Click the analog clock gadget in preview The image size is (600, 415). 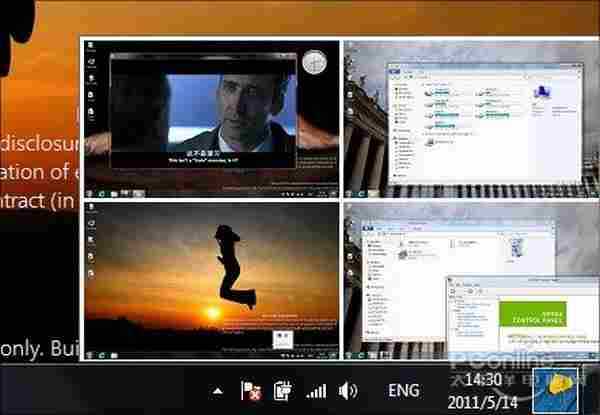pyautogui.click(x=314, y=62)
